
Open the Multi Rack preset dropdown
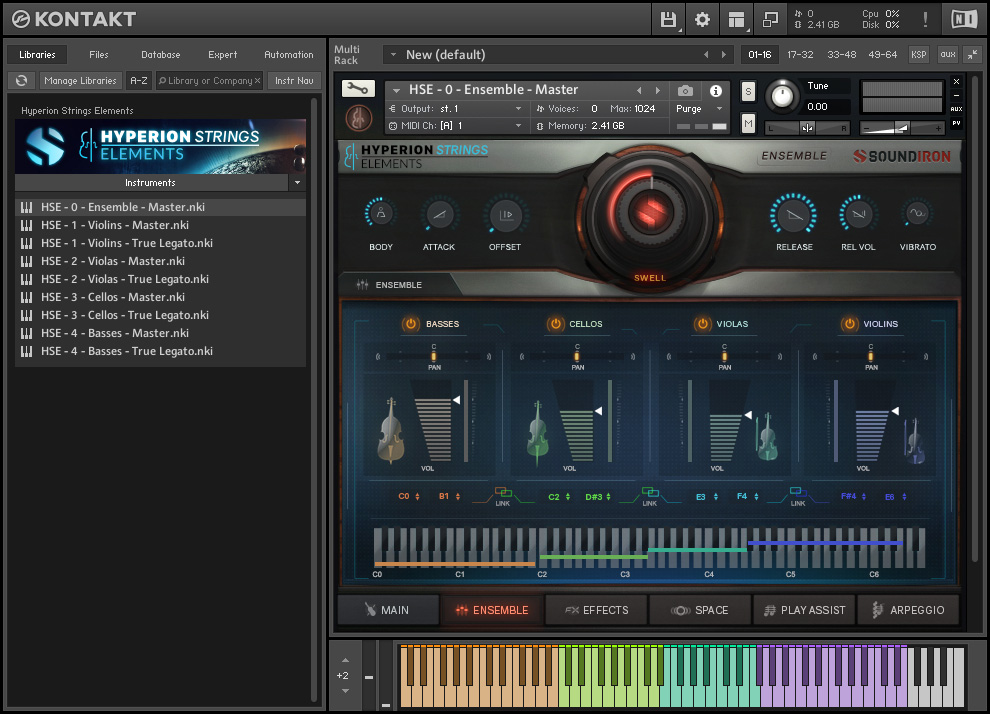point(393,55)
